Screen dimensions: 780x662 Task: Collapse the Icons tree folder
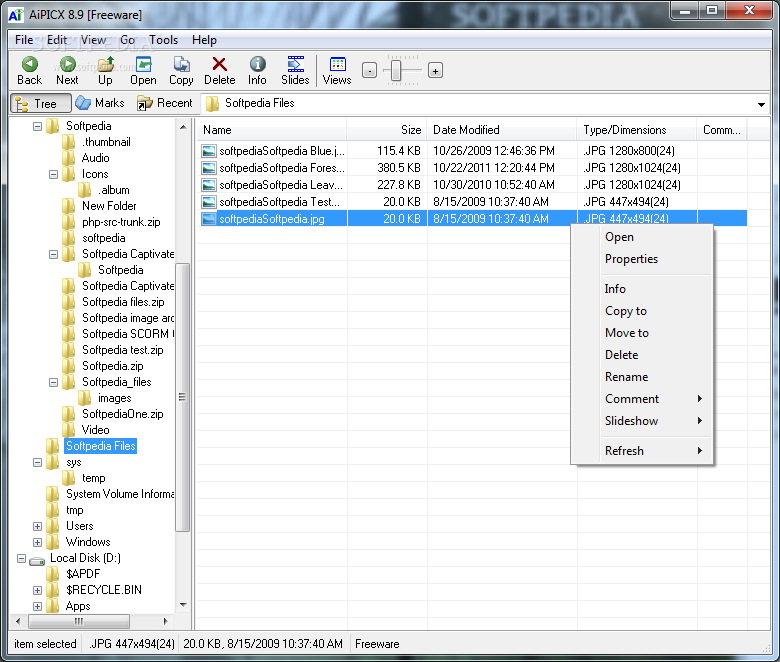click(53, 175)
